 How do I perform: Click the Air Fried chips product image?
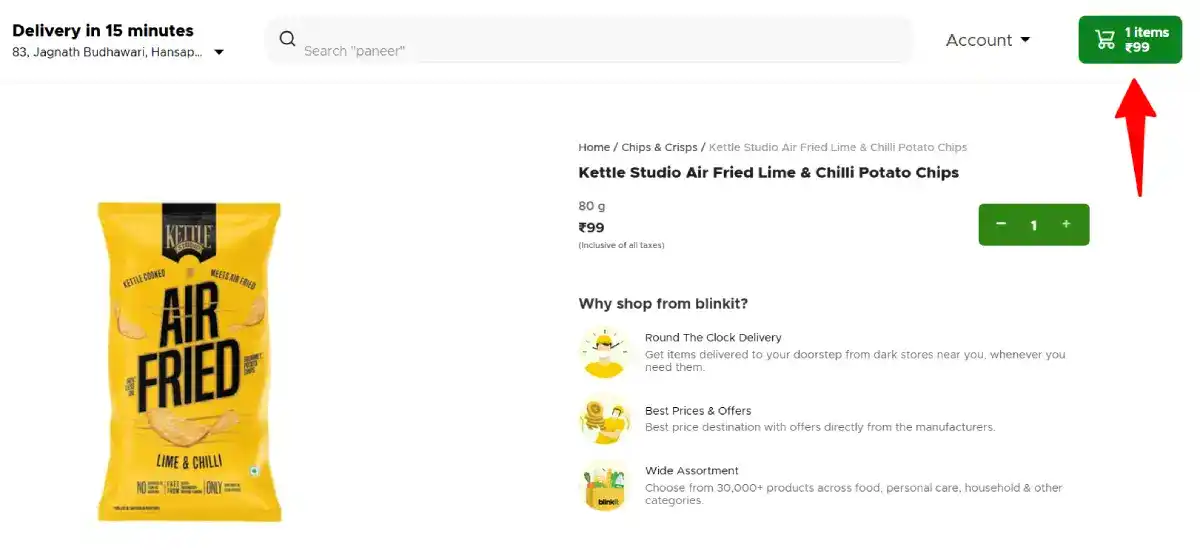[x=189, y=361]
